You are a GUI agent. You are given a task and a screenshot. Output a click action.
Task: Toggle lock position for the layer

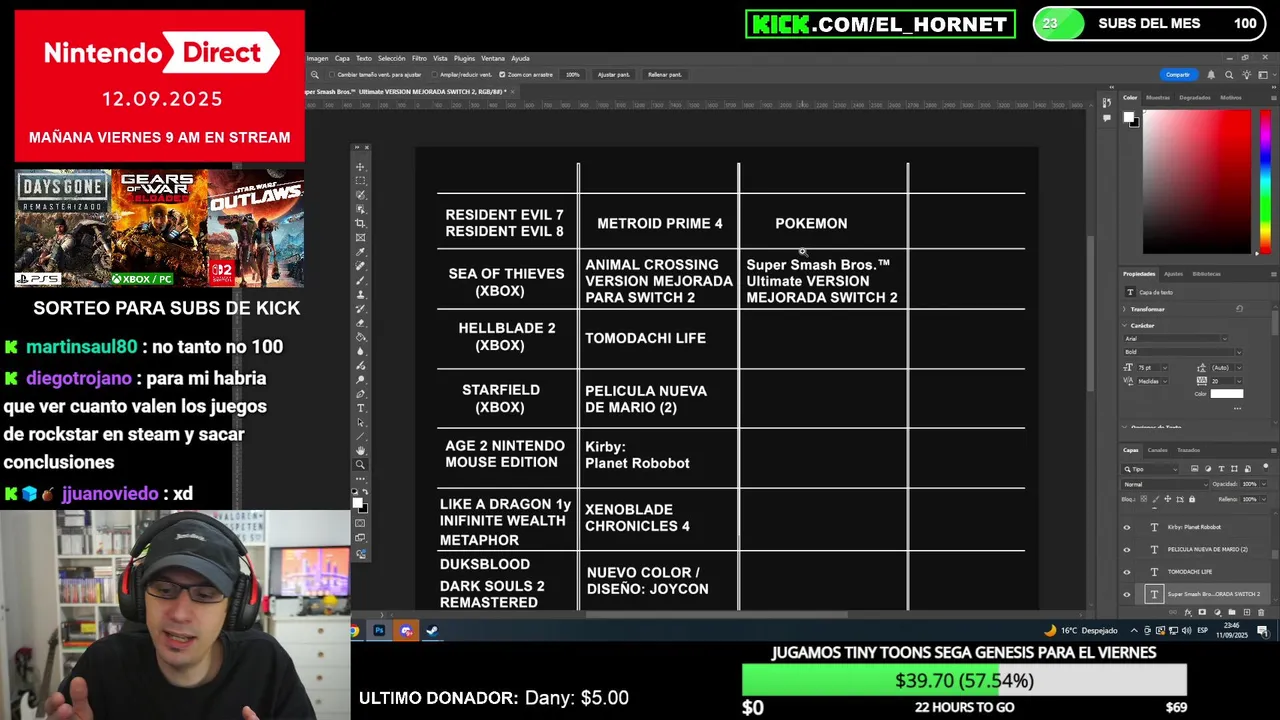point(1168,499)
